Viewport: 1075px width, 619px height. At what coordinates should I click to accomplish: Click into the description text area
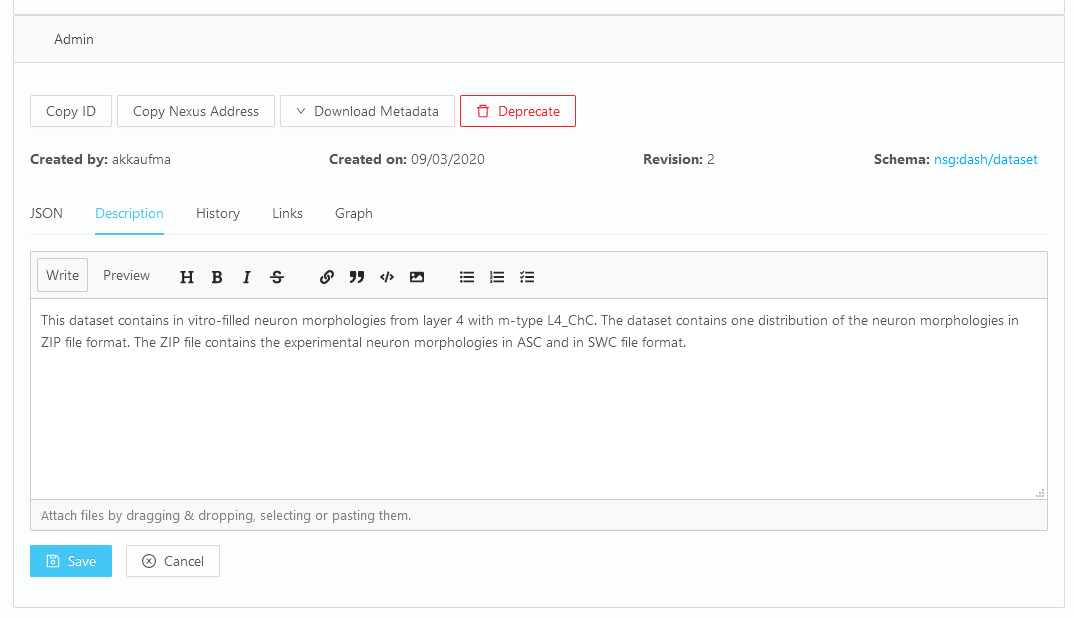pyautogui.click(x=539, y=399)
